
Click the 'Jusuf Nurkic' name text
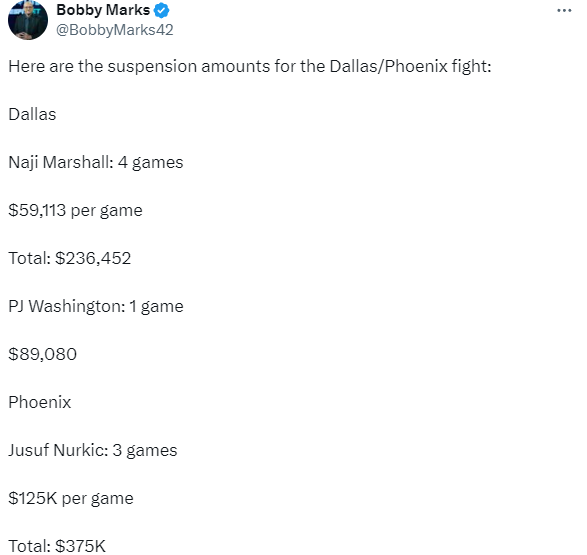coord(58,450)
